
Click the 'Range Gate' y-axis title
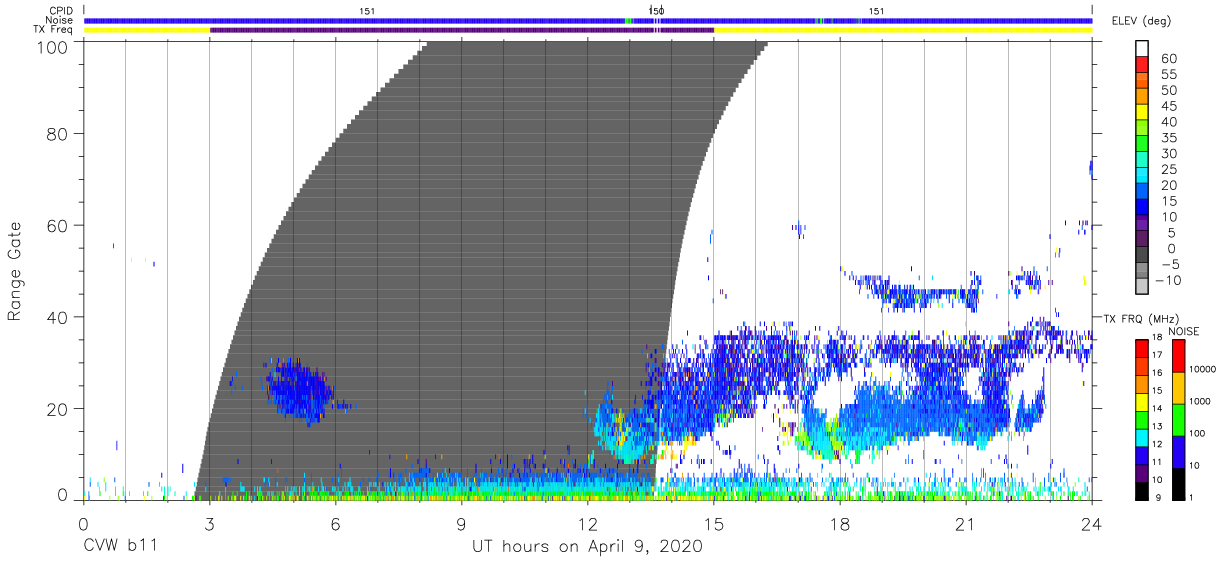[x=15, y=271]
